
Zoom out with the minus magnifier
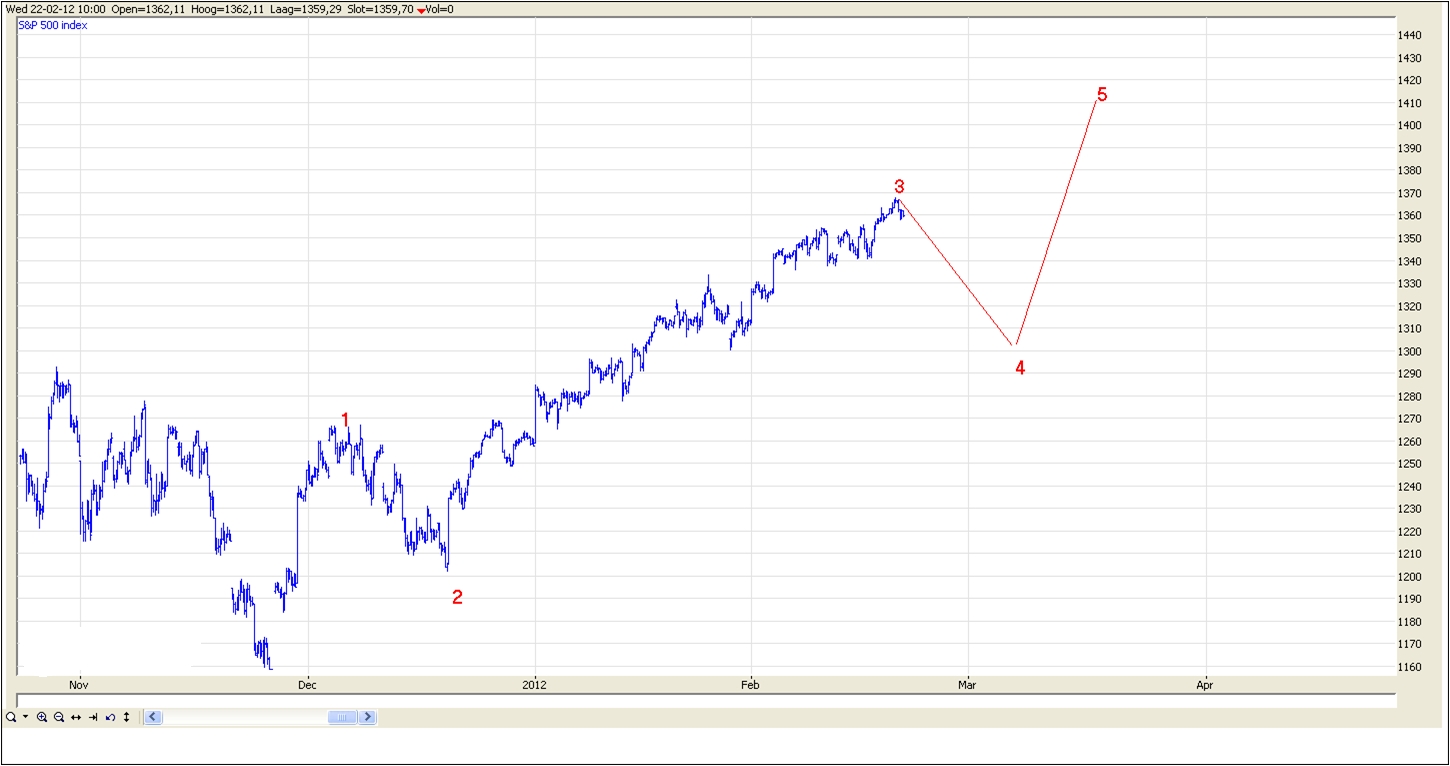click(x=59, y=717)
